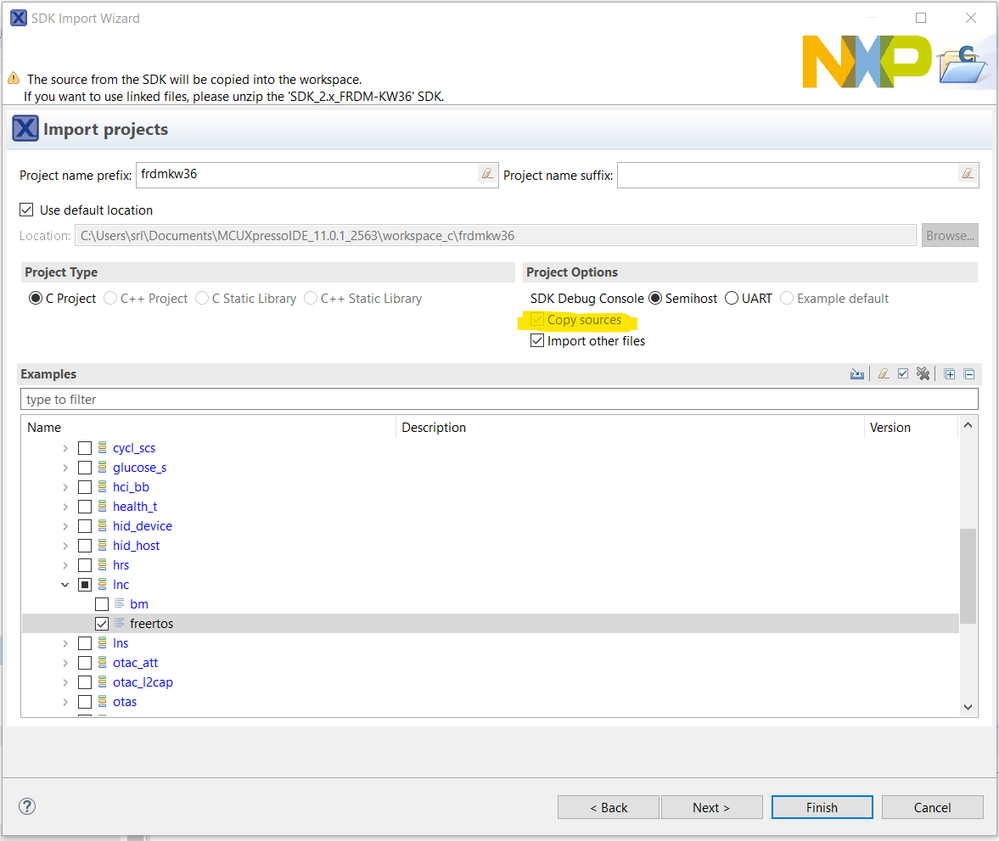Click the Finish button

tap(822, 807)
